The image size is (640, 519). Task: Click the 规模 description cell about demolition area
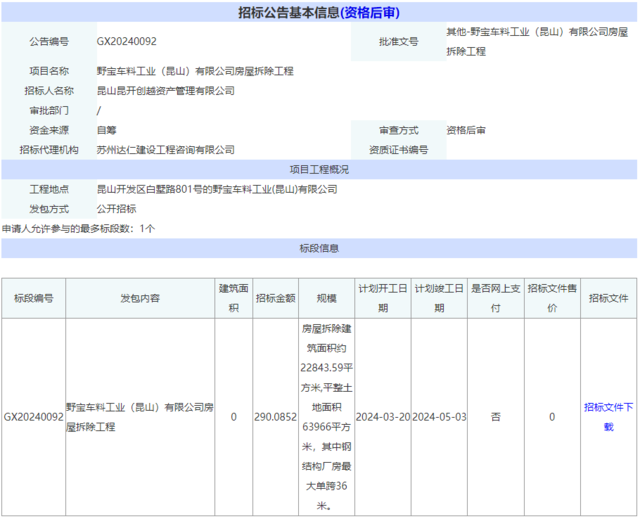[327, 417]
